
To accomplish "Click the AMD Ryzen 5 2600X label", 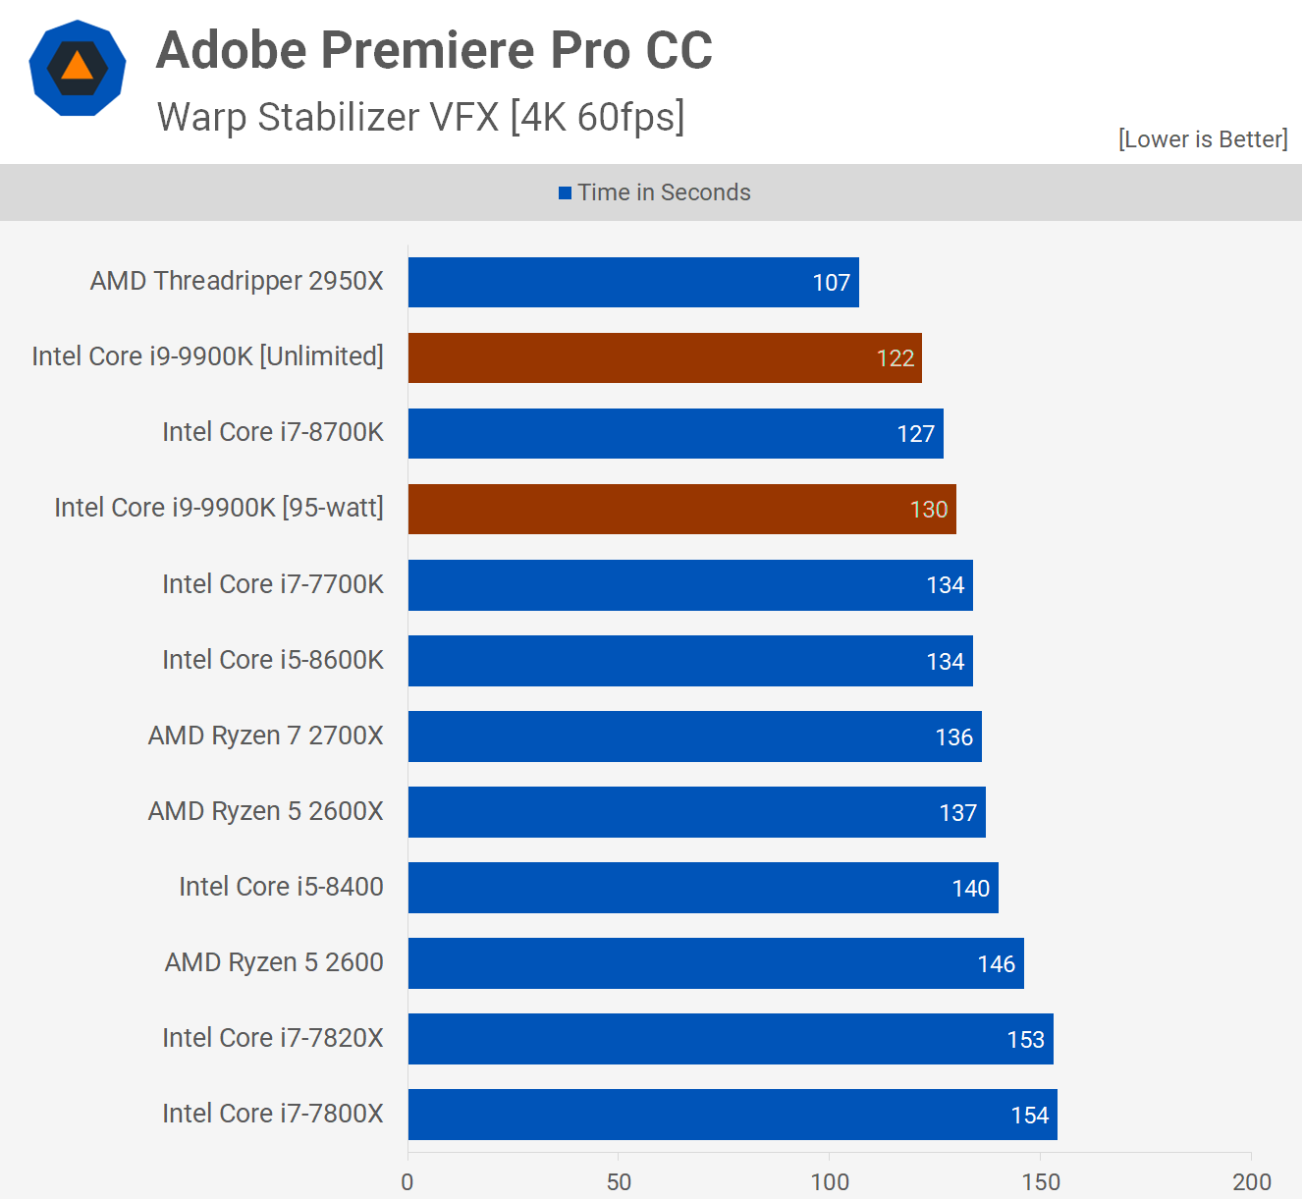I will (266, 811).
